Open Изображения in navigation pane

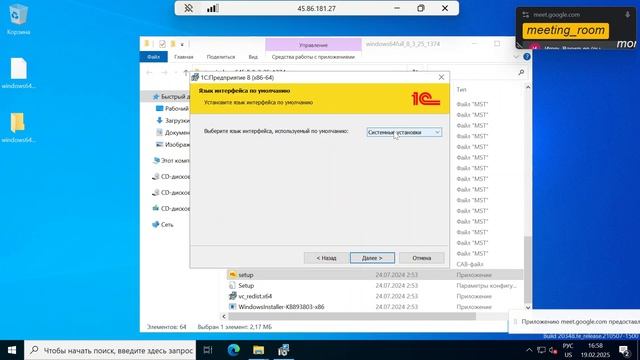[173, 144]
